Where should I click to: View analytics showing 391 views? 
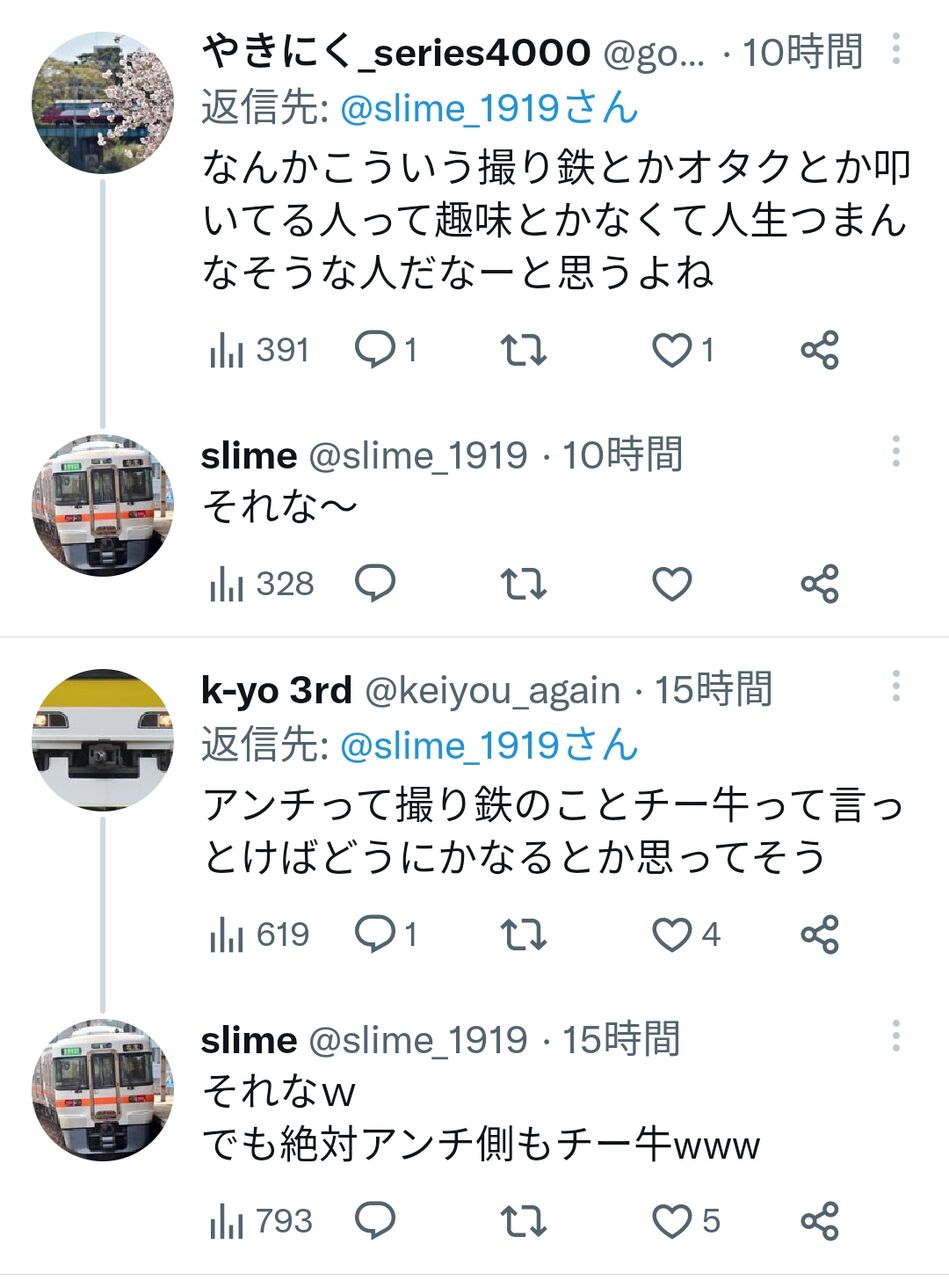click(260, 350)
